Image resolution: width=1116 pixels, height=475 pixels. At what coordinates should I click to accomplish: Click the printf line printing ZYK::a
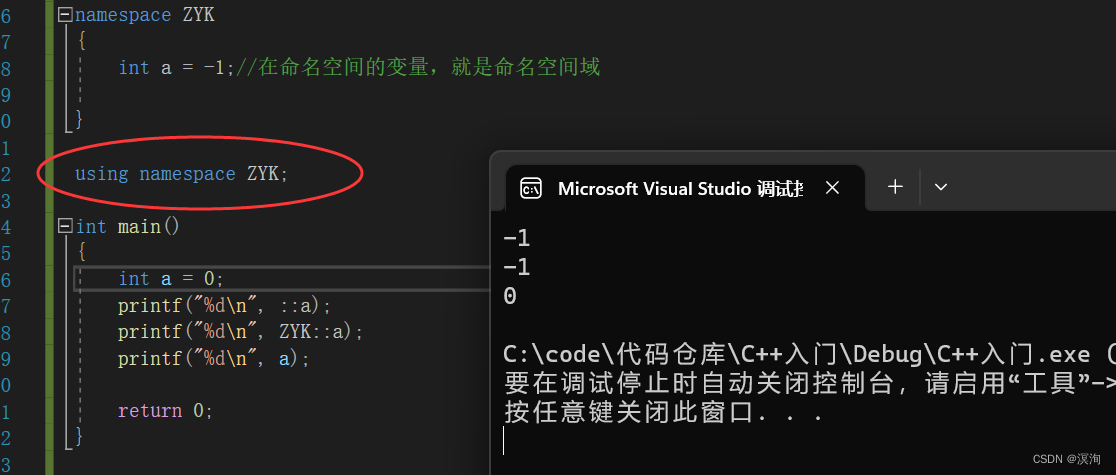point(241,332)
